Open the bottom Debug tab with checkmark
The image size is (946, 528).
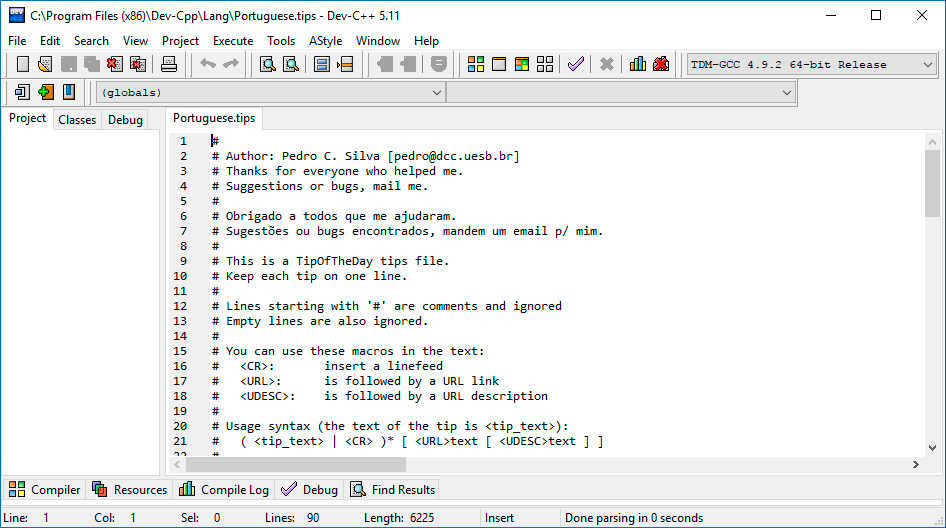tap(310, 489)
